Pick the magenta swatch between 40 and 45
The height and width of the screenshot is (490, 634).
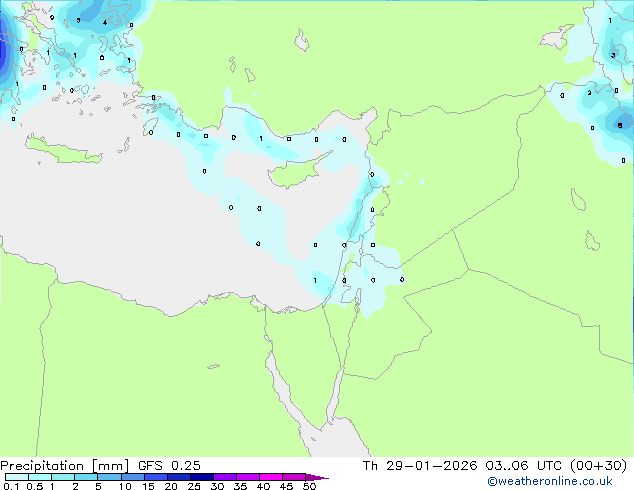[271, 477]
